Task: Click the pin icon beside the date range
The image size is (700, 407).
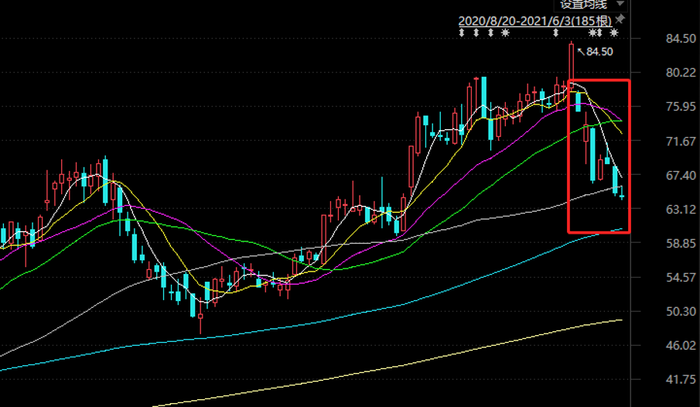Action: [x=620, y=20]
